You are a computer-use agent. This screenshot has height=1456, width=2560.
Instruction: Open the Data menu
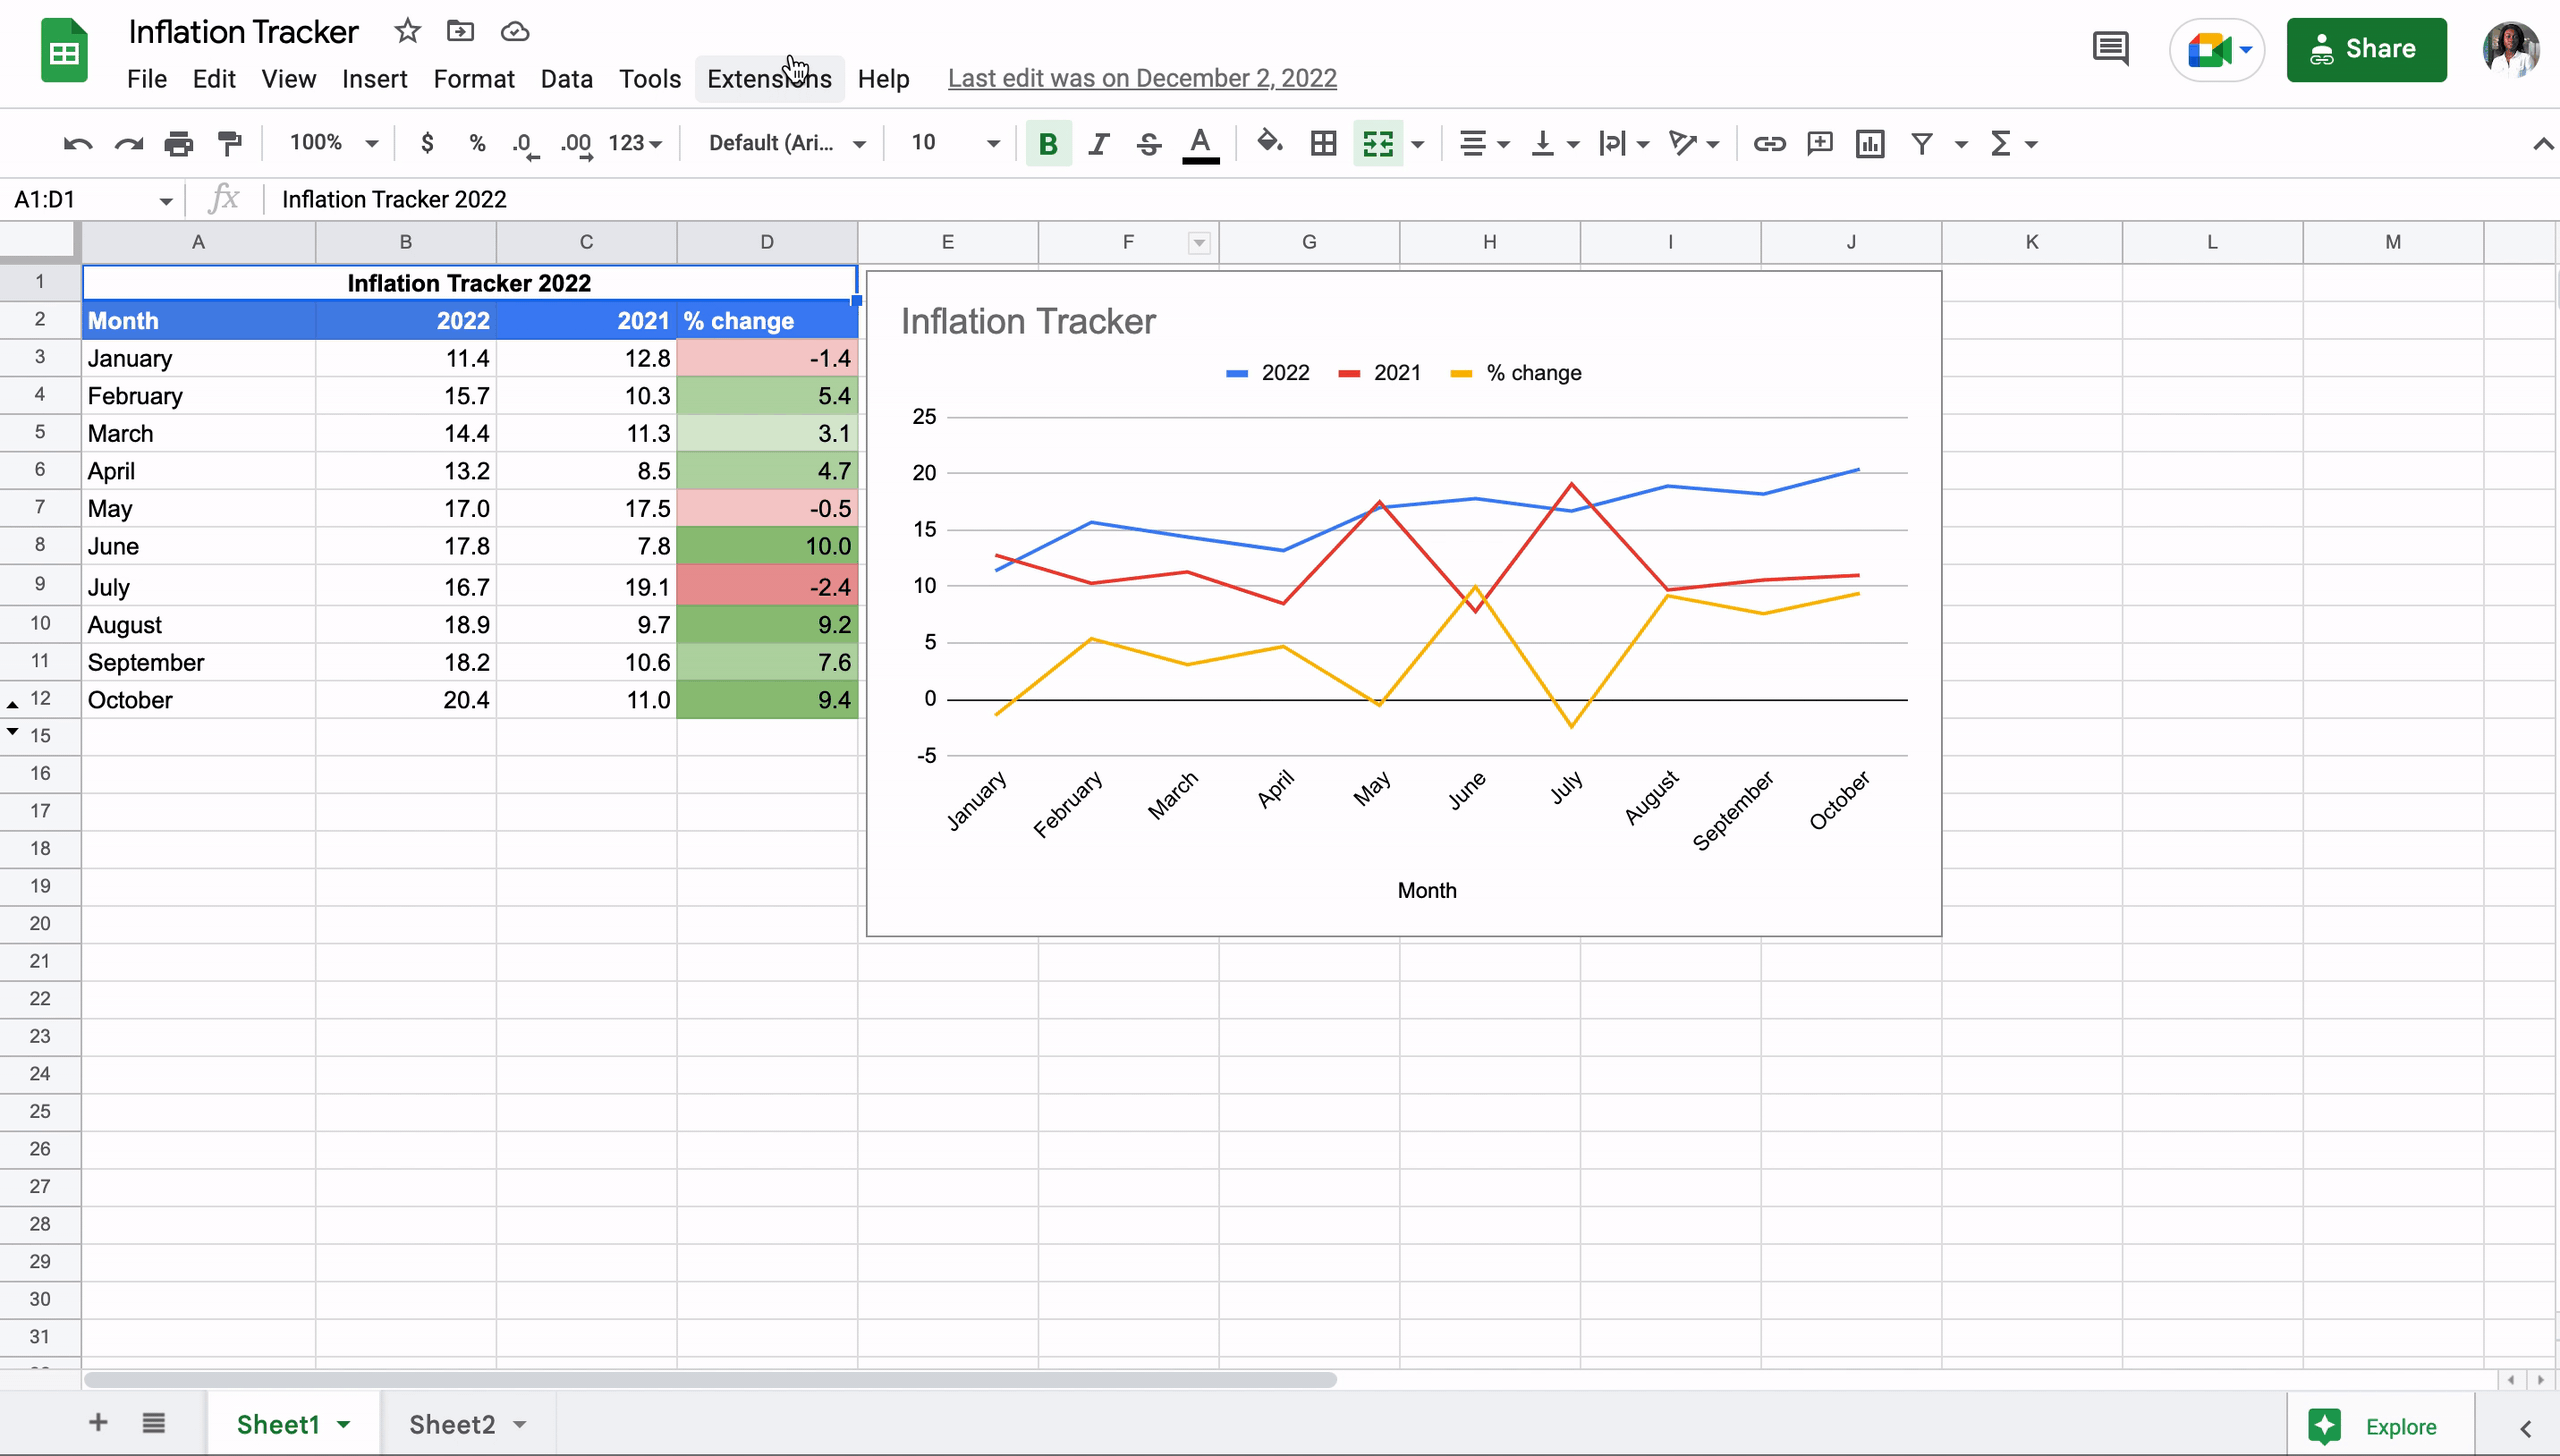566,78
